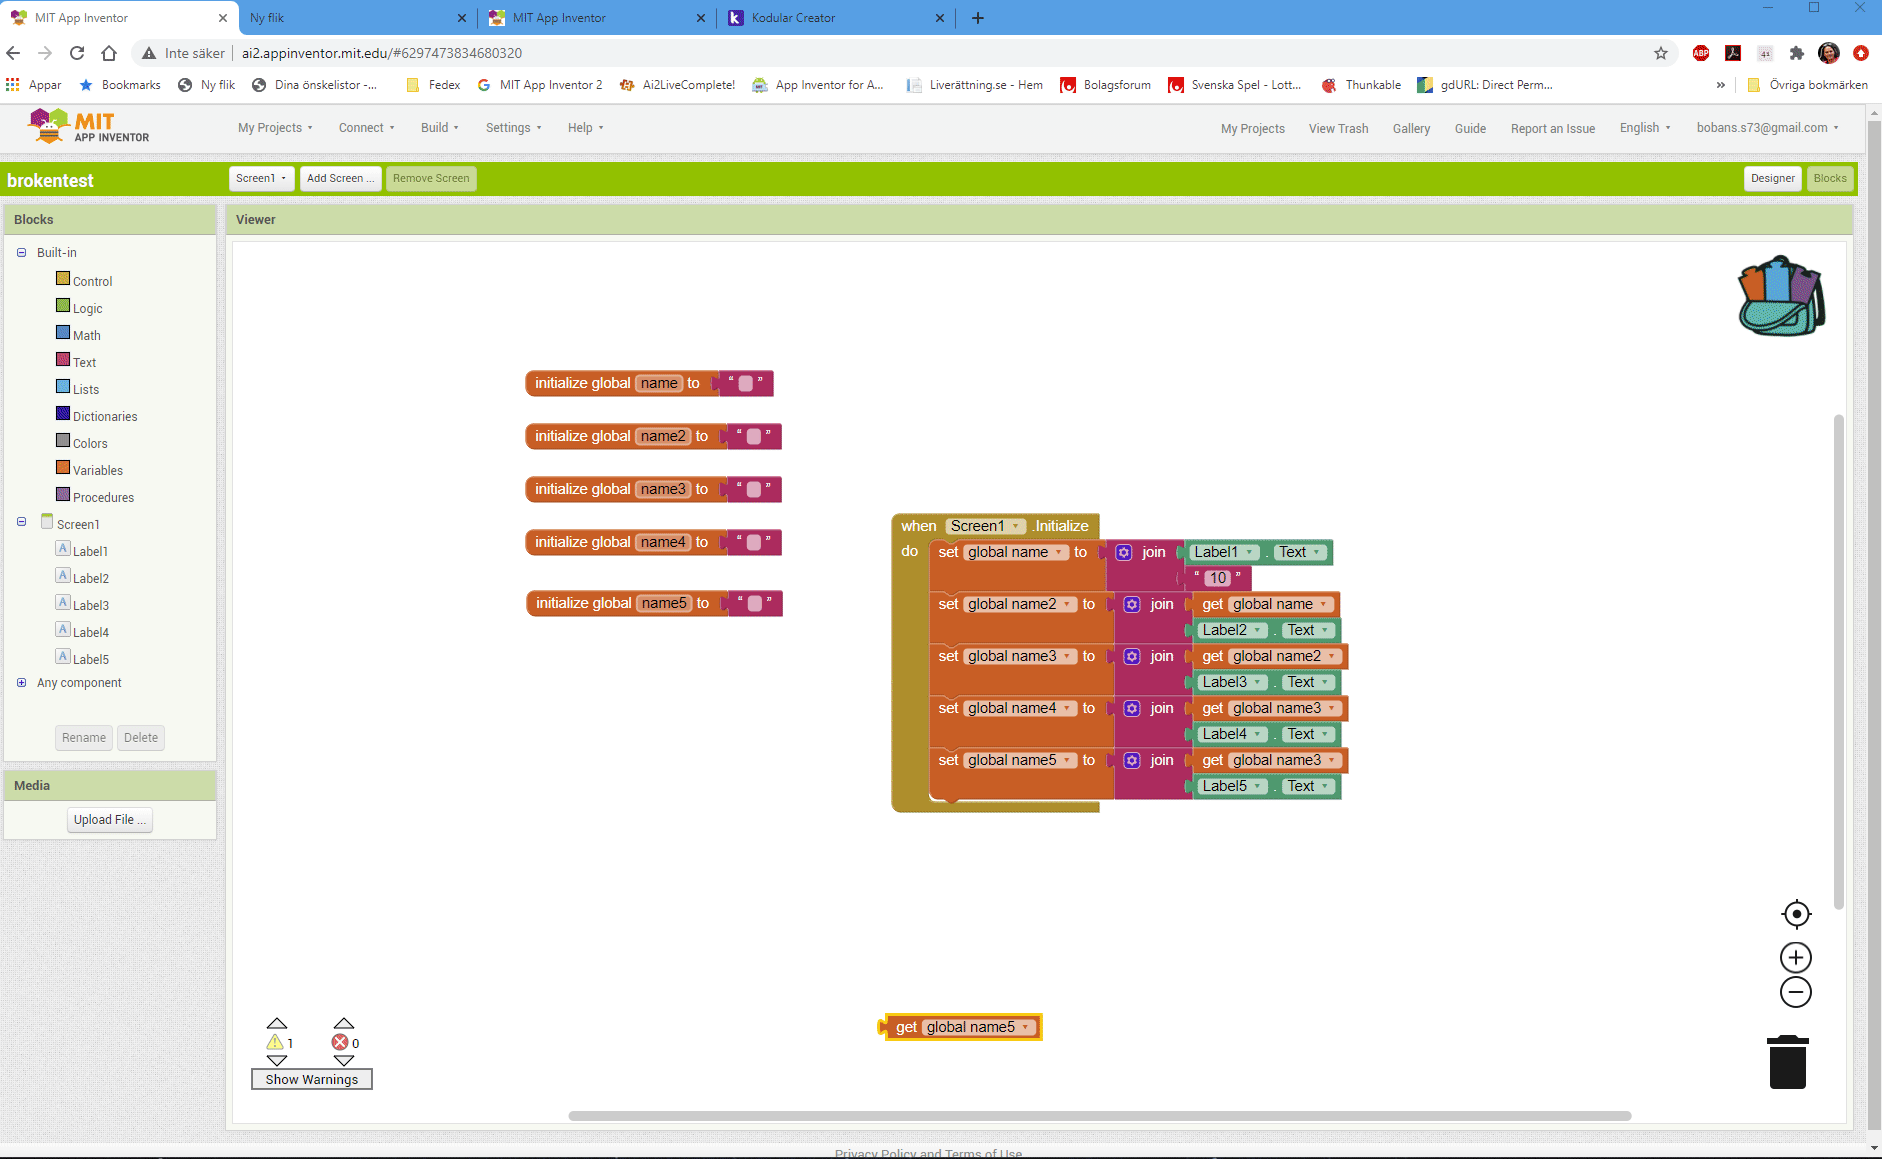
Task: Click the browser address bar URL
Action: 382,53
